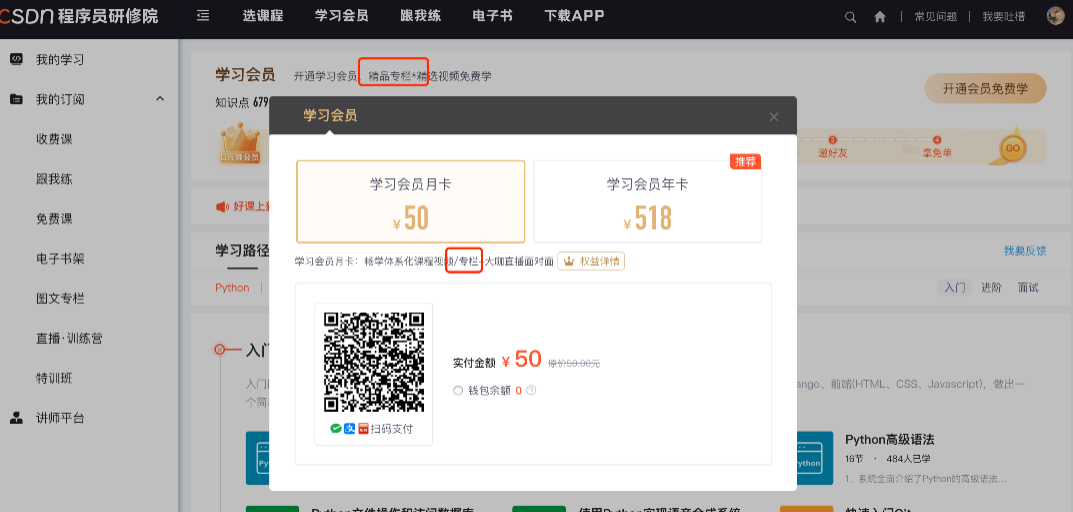Open the user avatar in top right

tap(1056, 16)
